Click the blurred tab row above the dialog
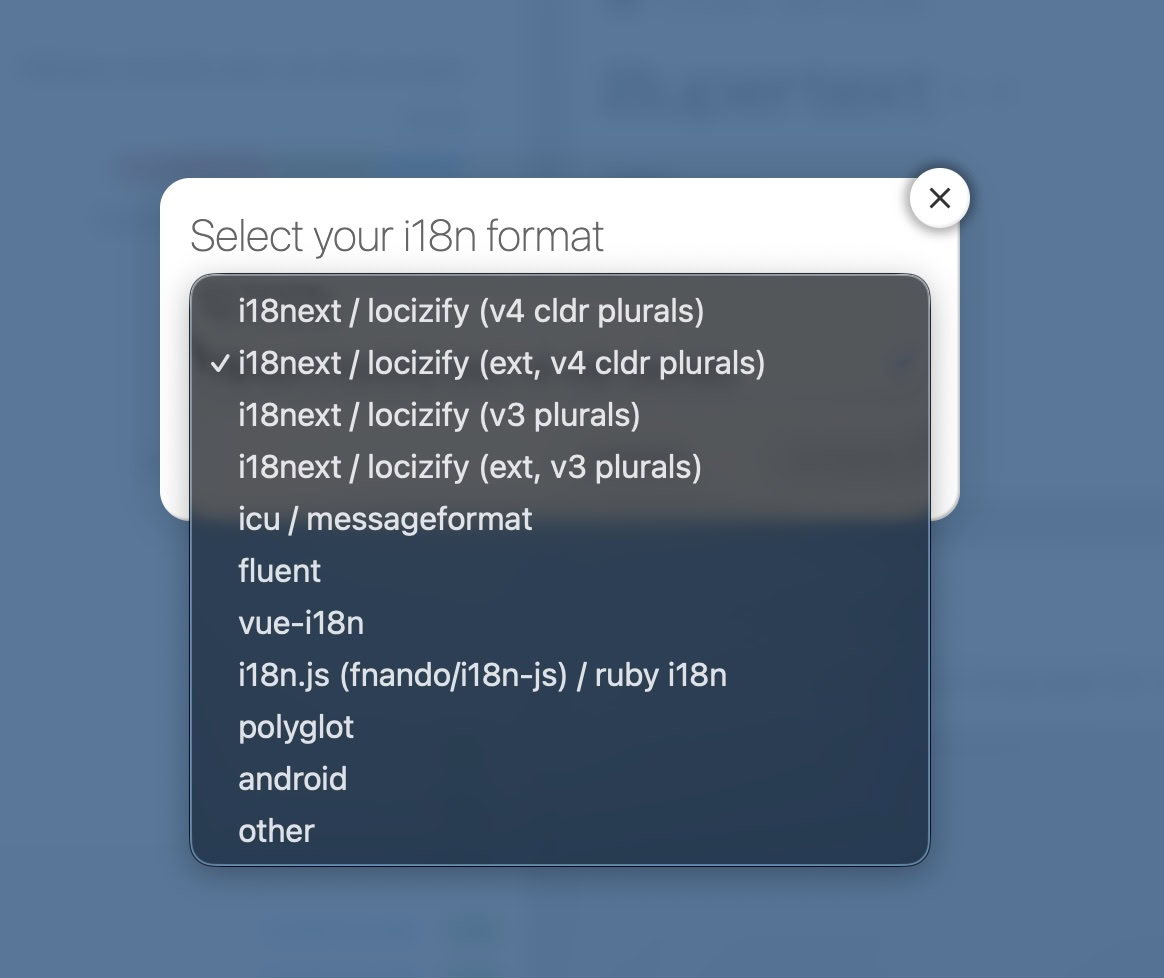 point(290,166)
